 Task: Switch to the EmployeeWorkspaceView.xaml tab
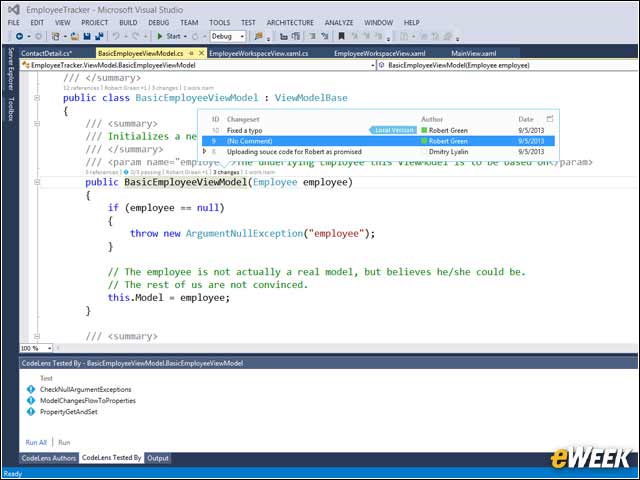[x=380, y=53]
